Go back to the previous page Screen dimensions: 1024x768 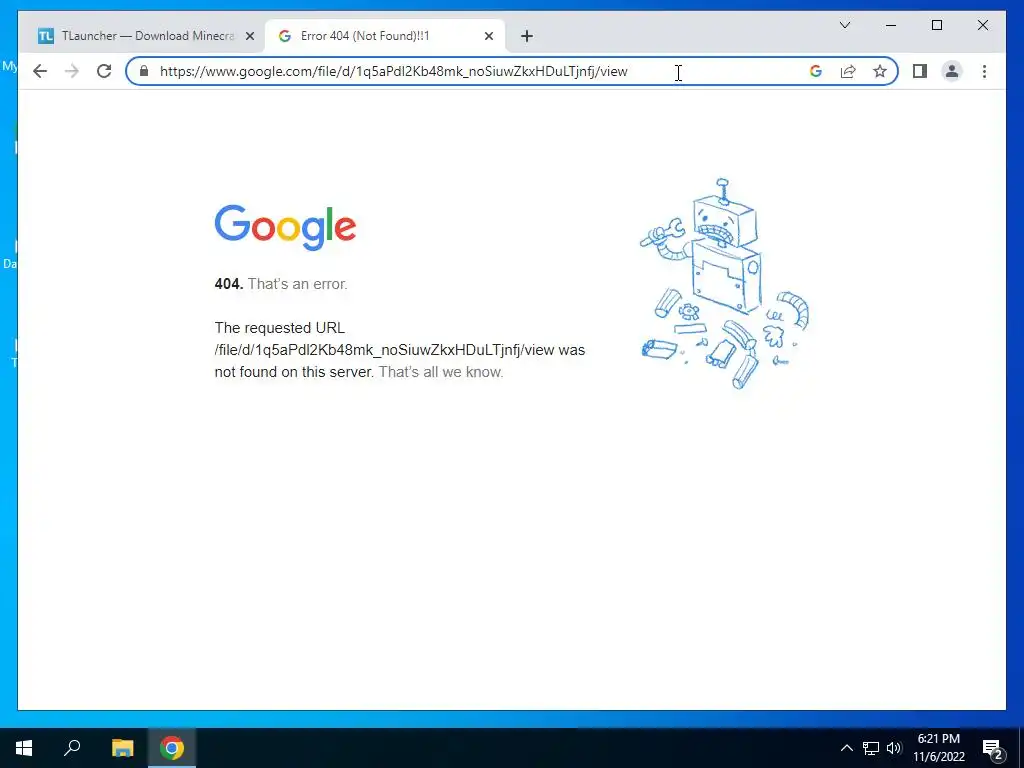coord(40,71)
